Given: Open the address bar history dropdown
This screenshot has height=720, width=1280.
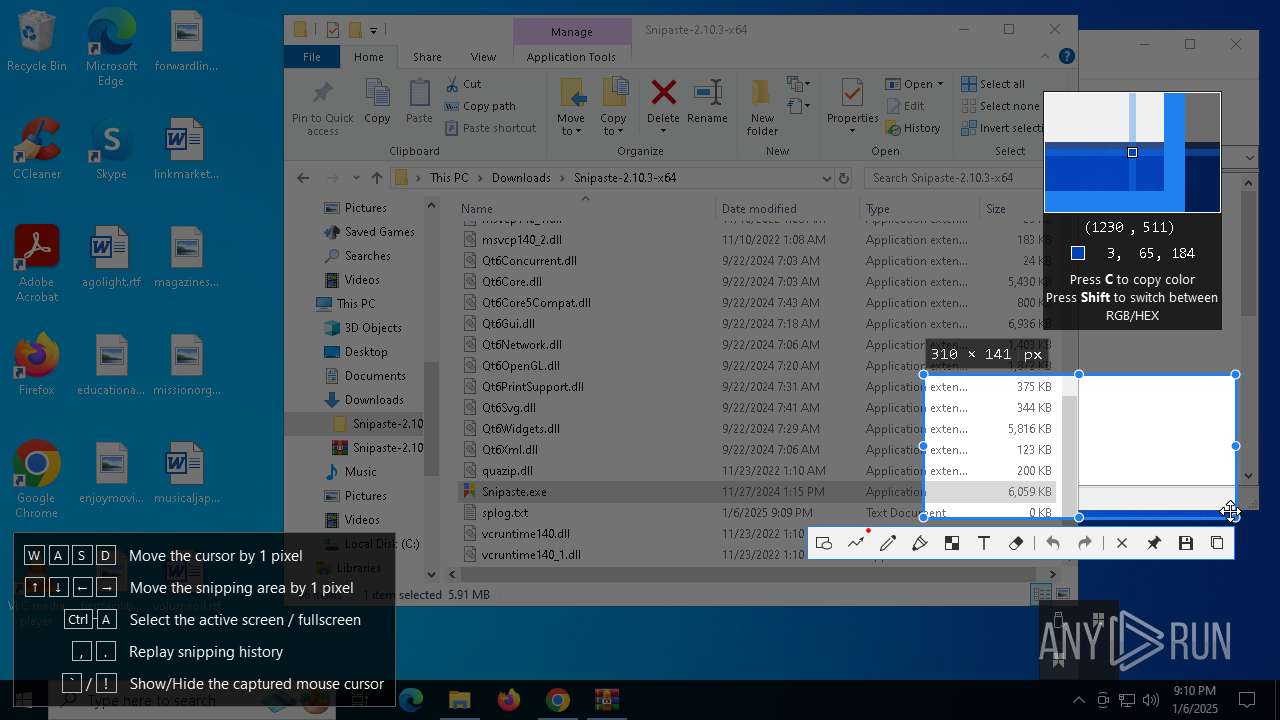Looking at the screenshot, I should click(x=827, y=178).
